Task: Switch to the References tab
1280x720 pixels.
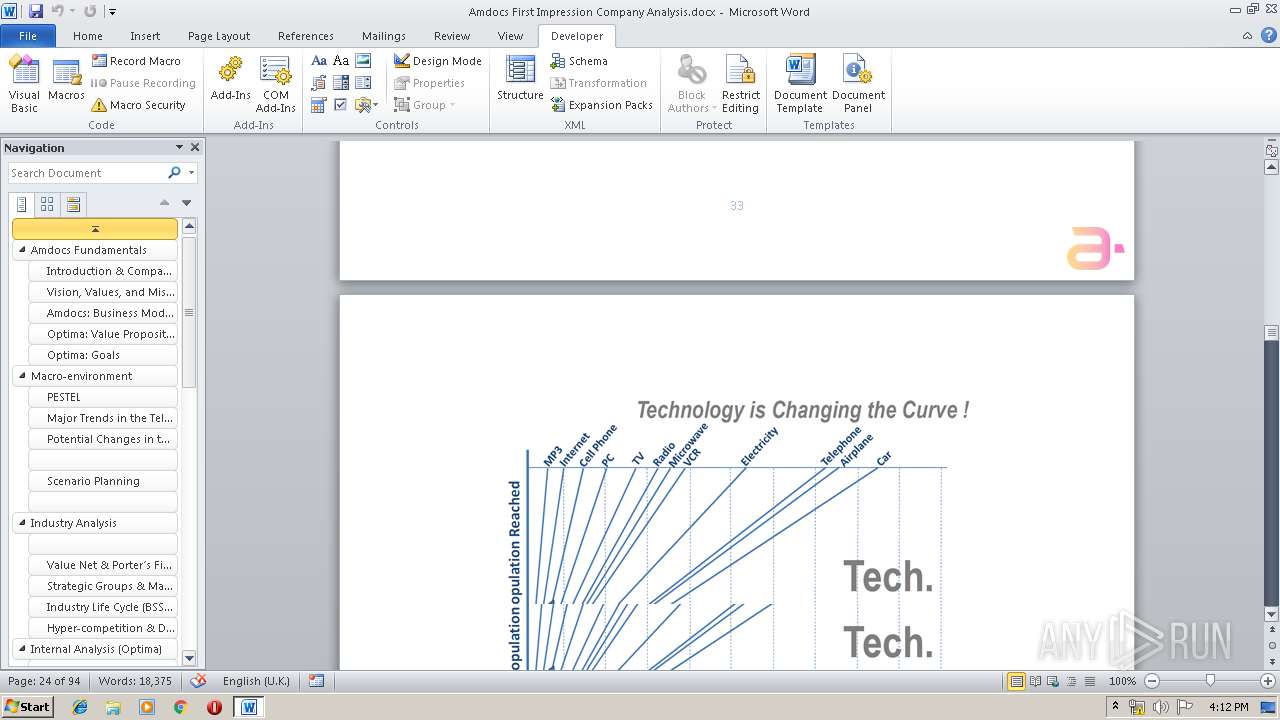Action: pos(306,36)
